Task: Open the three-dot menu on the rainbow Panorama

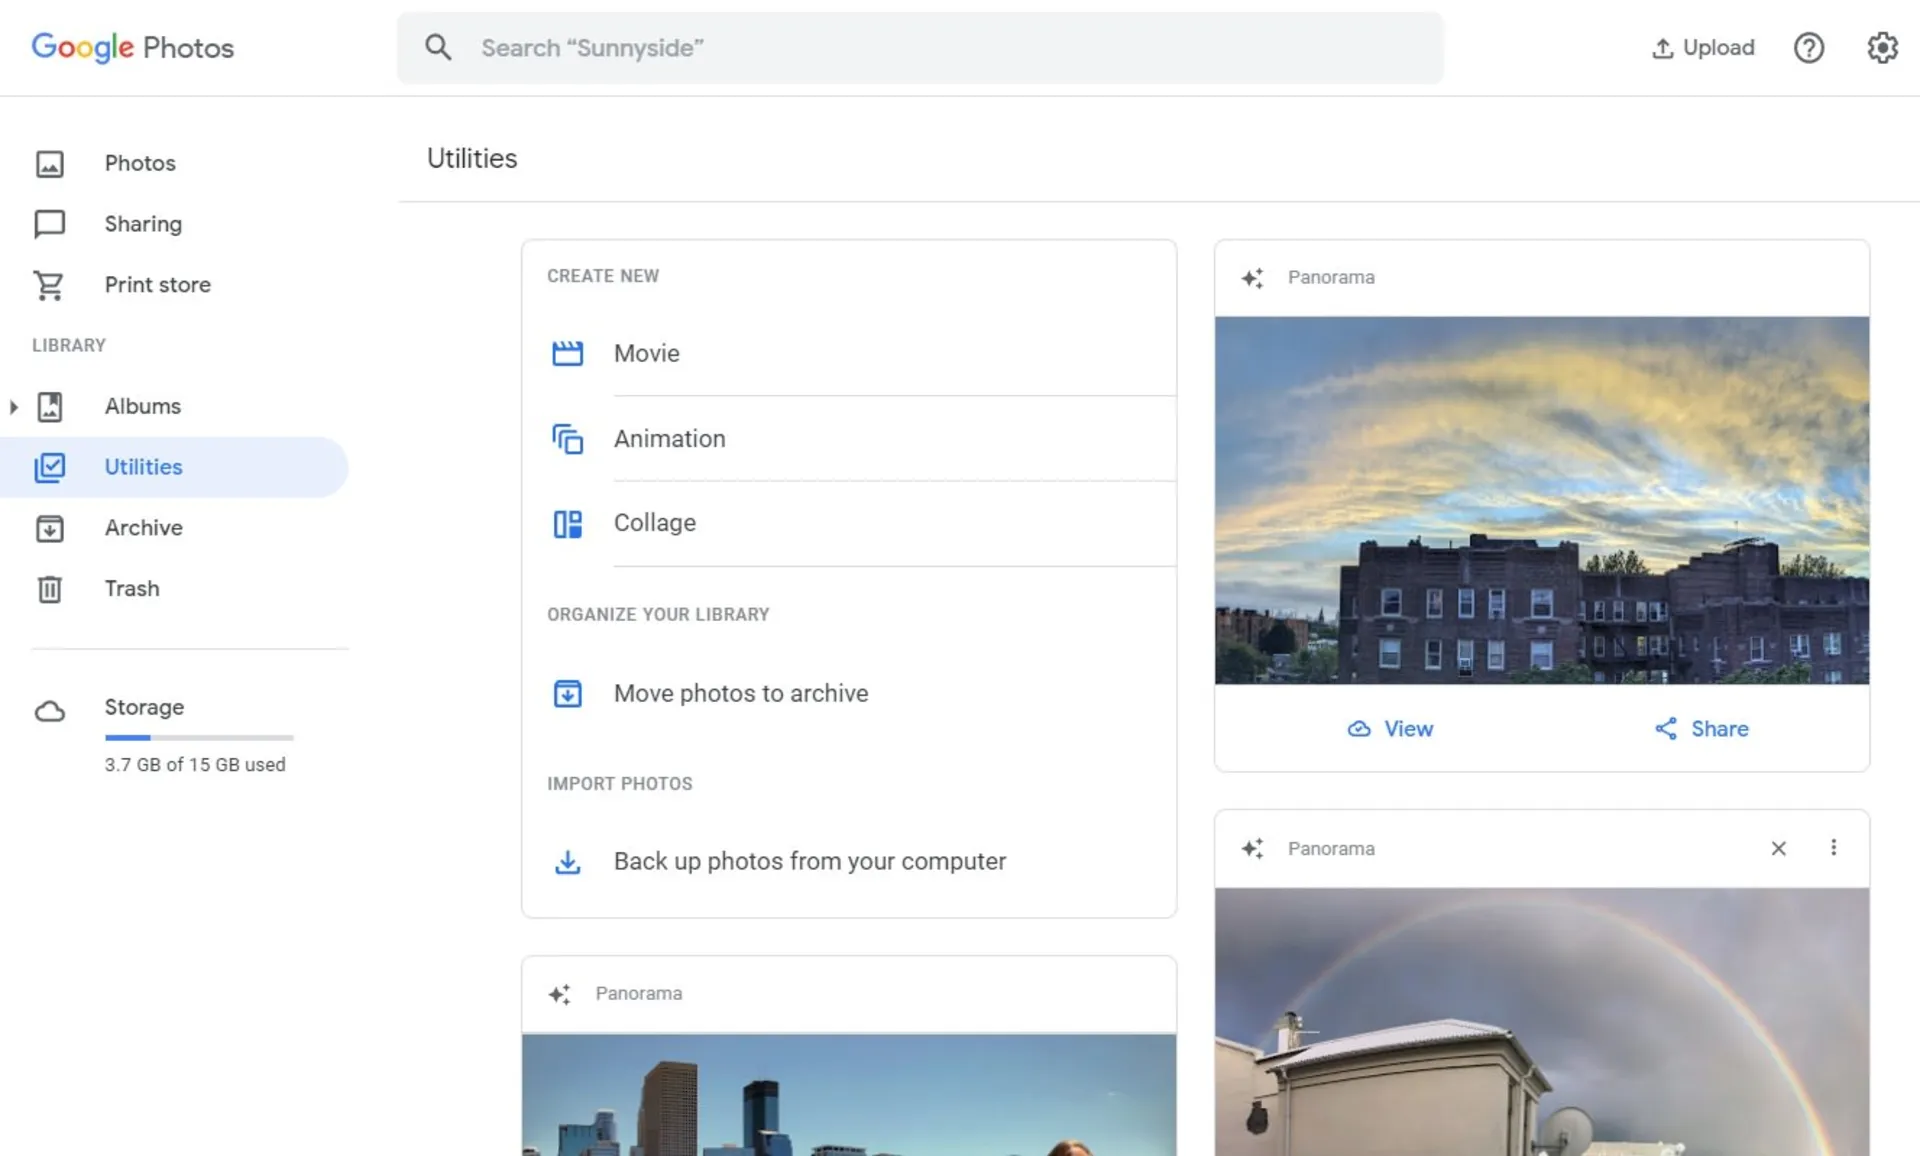Action: (1834, 848)
